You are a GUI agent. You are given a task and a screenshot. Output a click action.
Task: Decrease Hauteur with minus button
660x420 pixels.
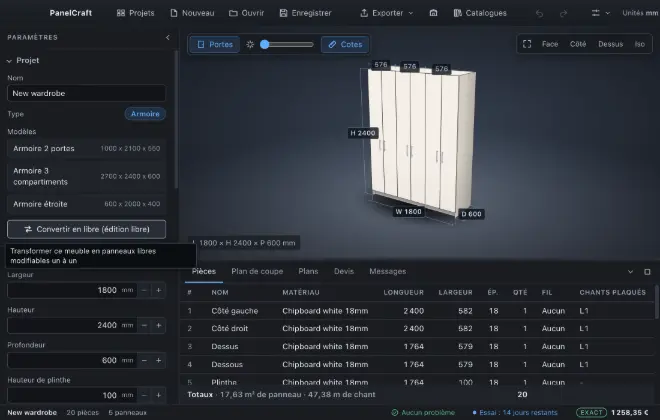[x=144, y=325]
